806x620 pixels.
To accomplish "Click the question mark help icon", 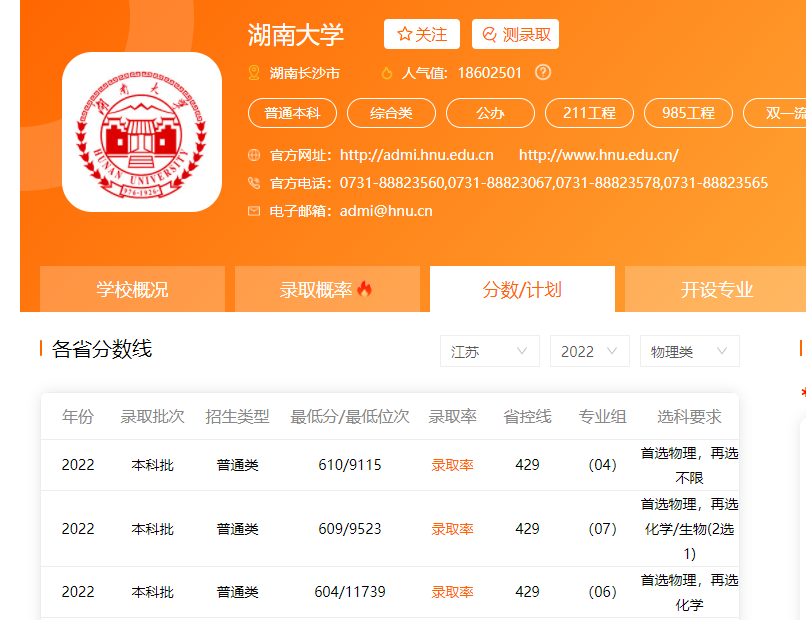I will point(543,72).
